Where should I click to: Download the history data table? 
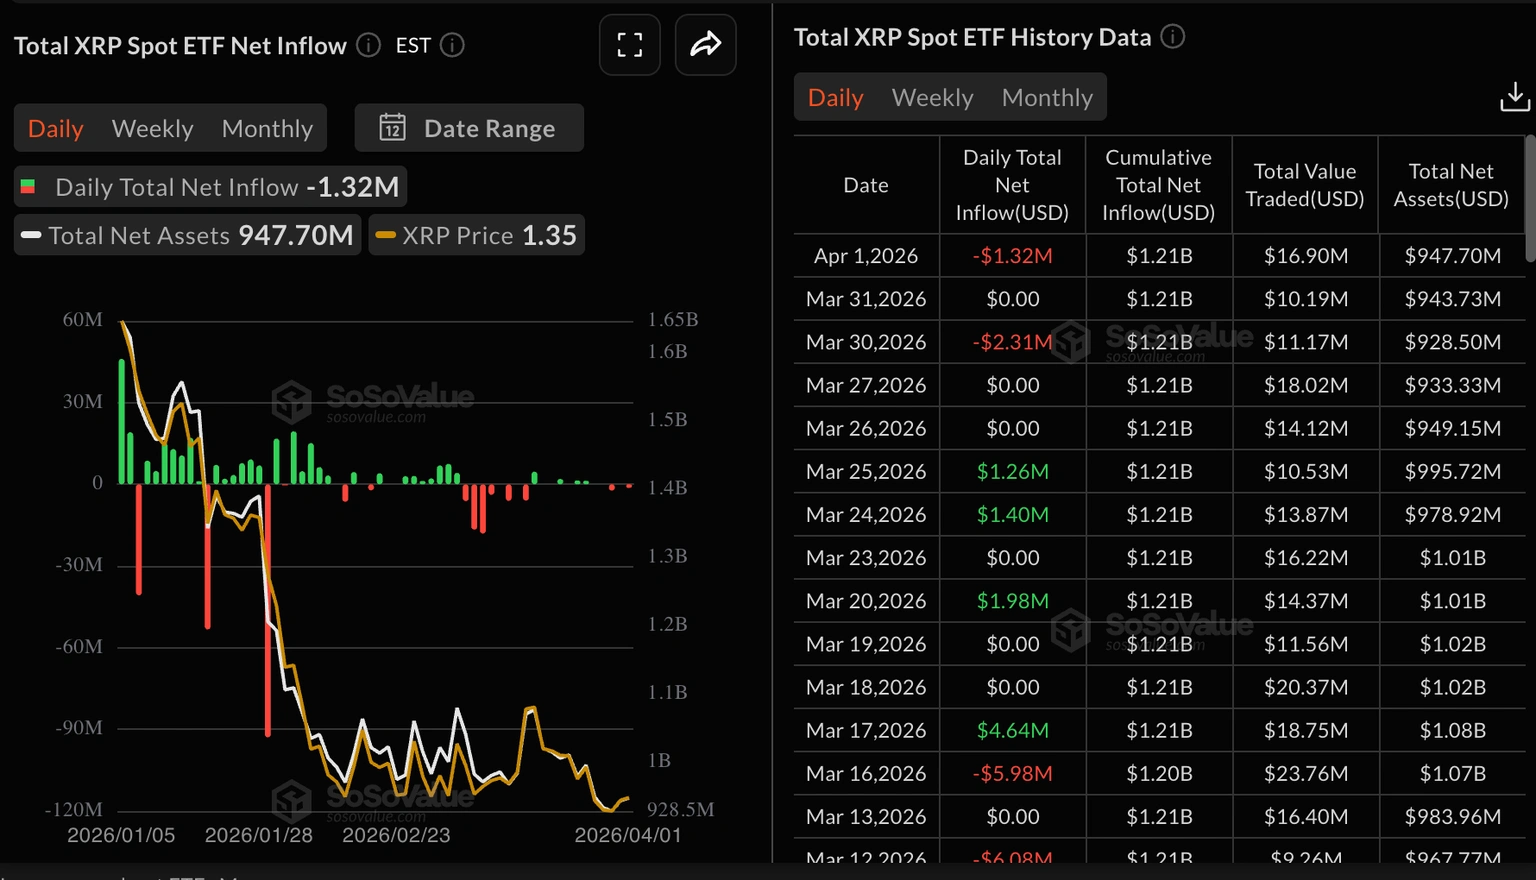1514,97
